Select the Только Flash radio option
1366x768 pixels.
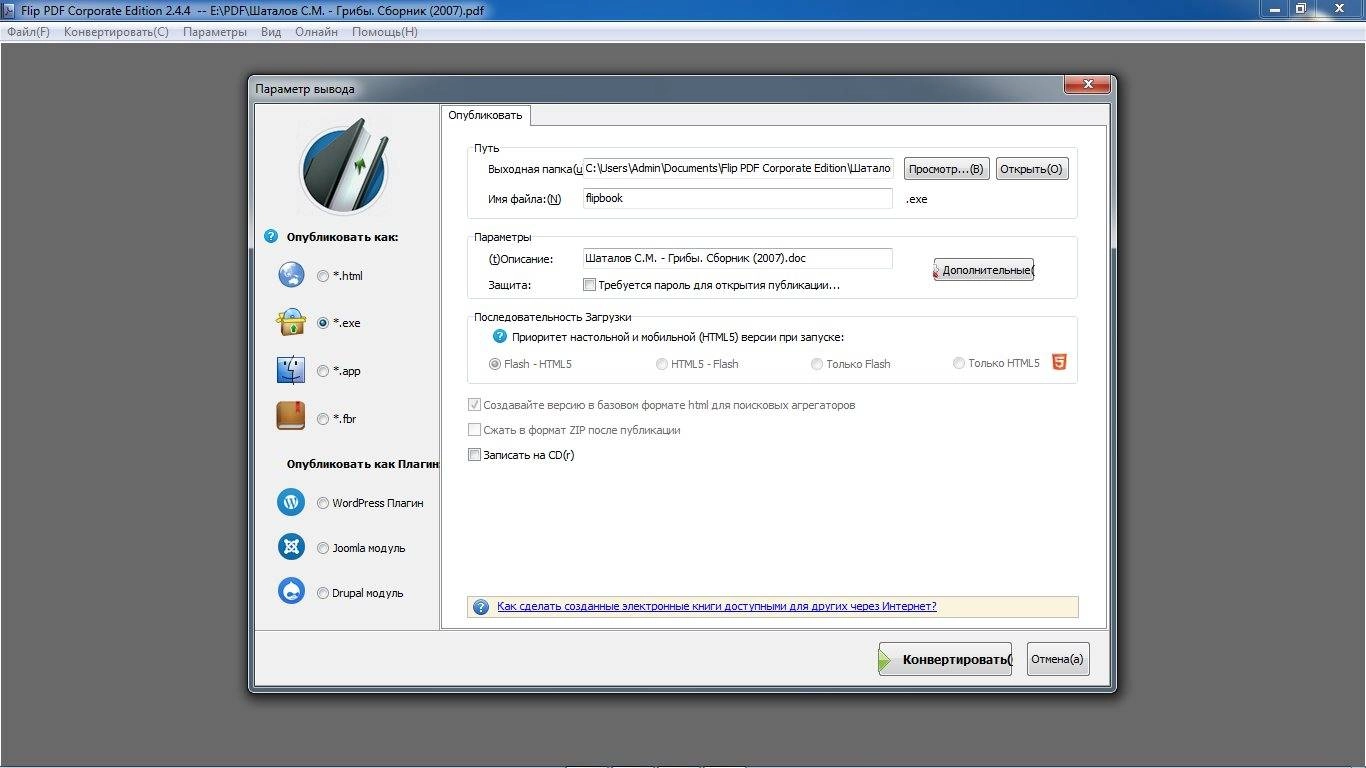817,364
